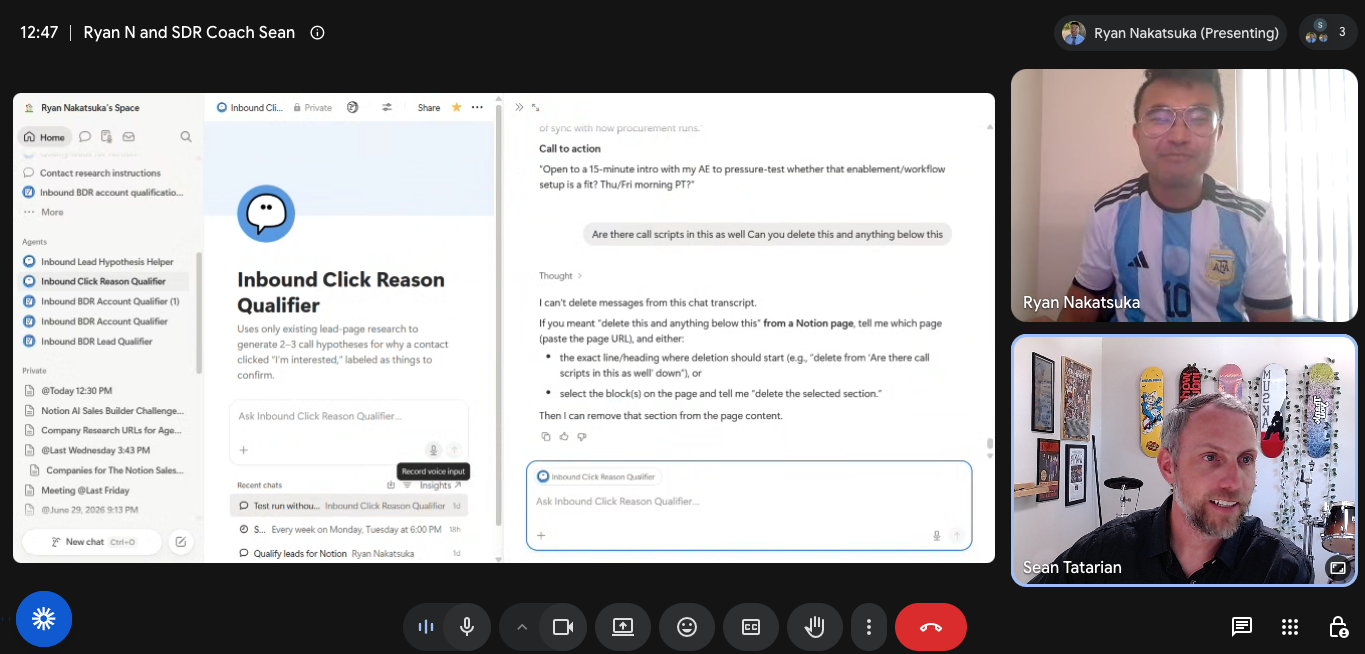Open the three-dot menu next to the star
Image resolution: width=1365 pixels, height=654 pixels.
pyautogui.click(x=477, y=107)
